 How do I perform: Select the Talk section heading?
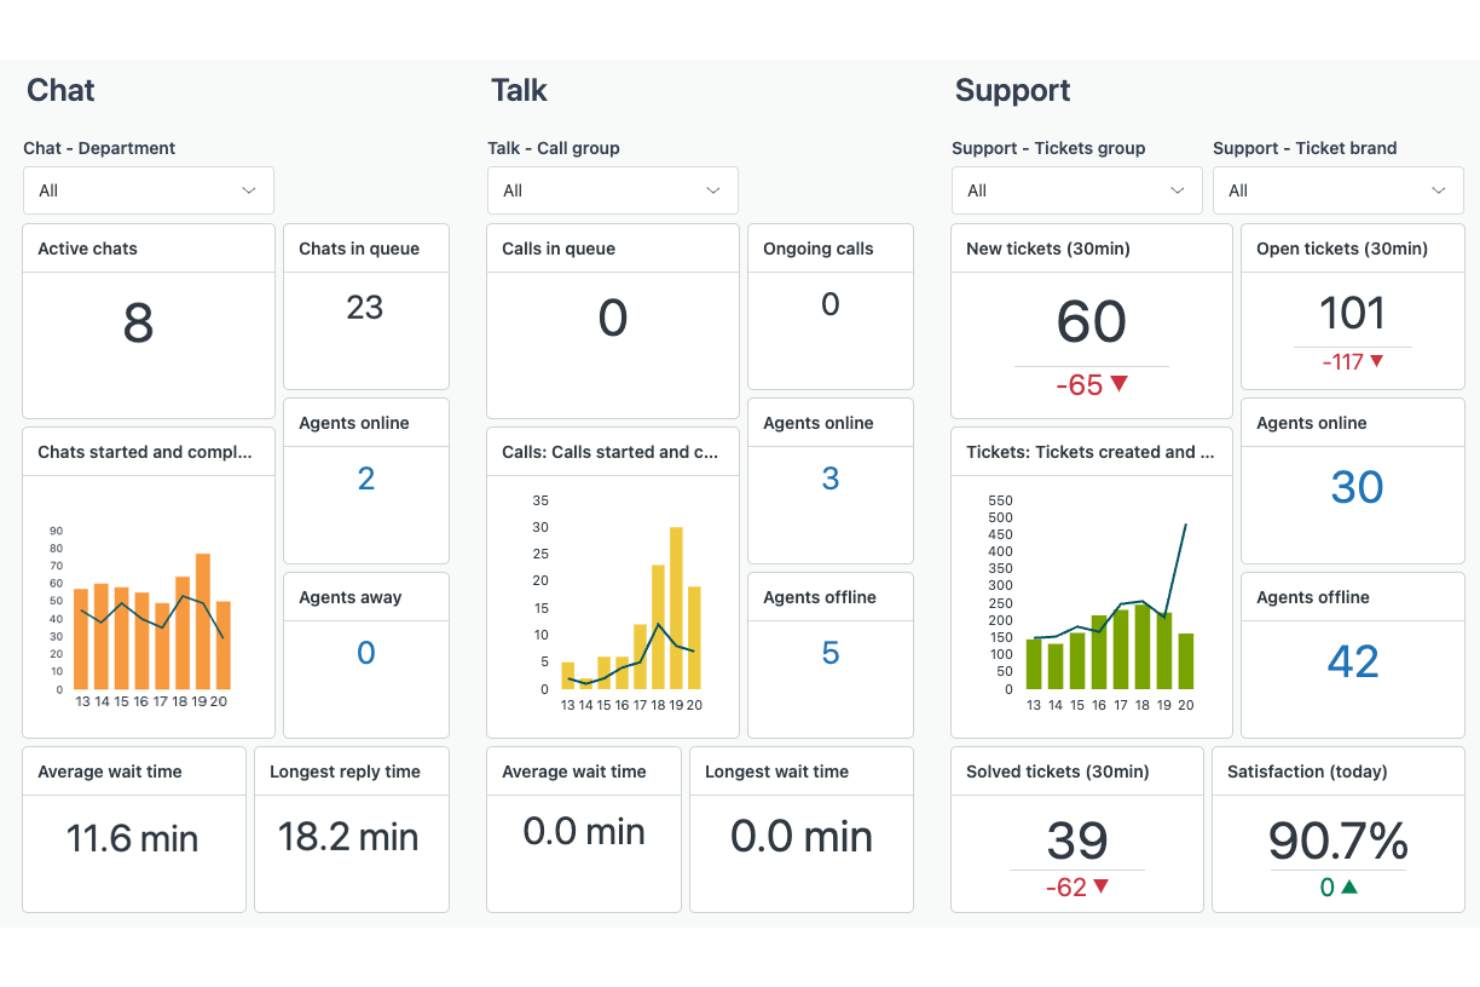coord(519,90)
